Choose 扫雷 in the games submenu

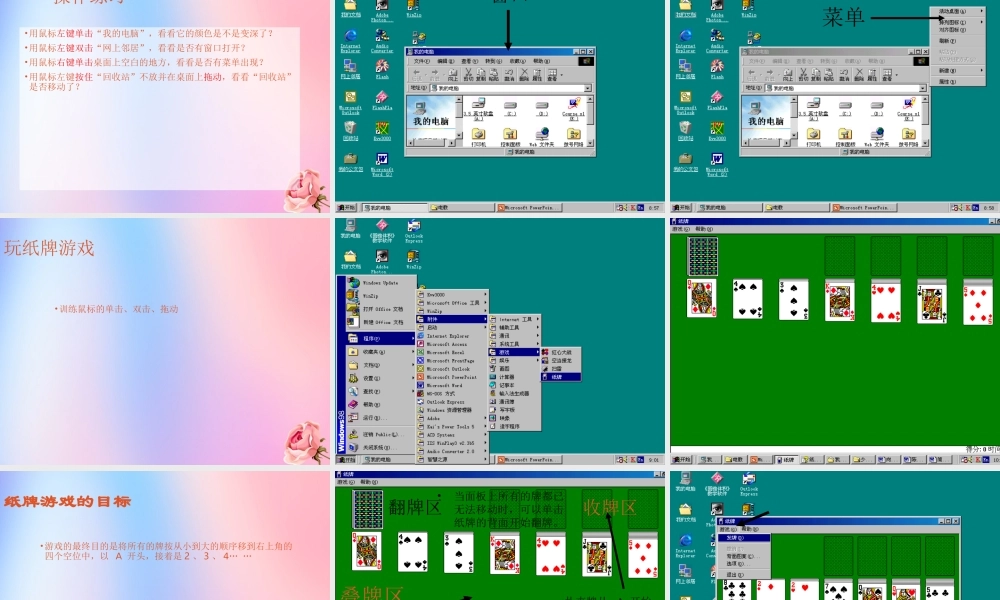coord(561,369)
